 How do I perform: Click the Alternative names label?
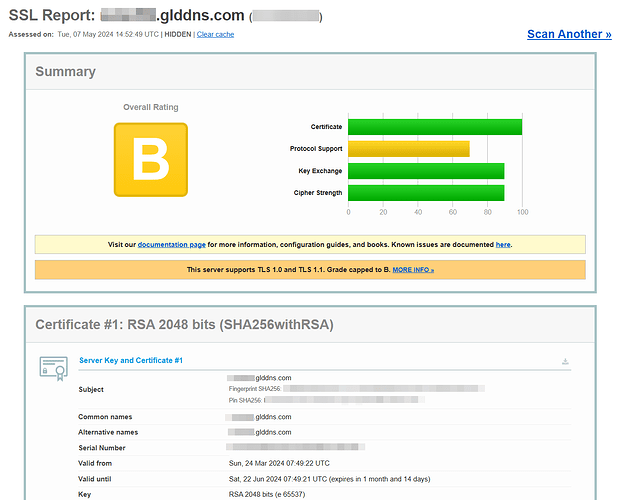tap(108, 432)
